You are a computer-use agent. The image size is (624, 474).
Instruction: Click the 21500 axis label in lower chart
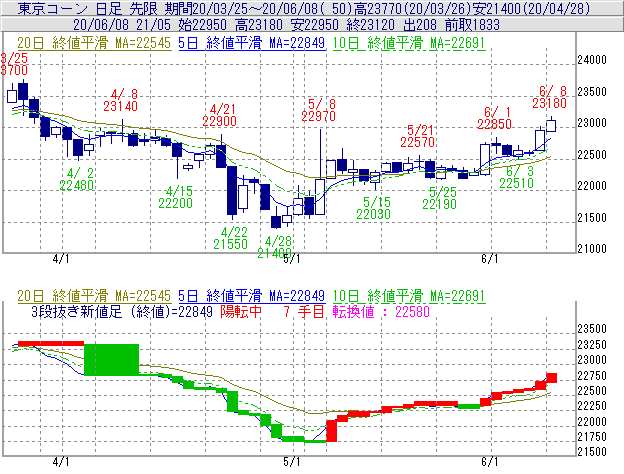[x=592, y=452]
